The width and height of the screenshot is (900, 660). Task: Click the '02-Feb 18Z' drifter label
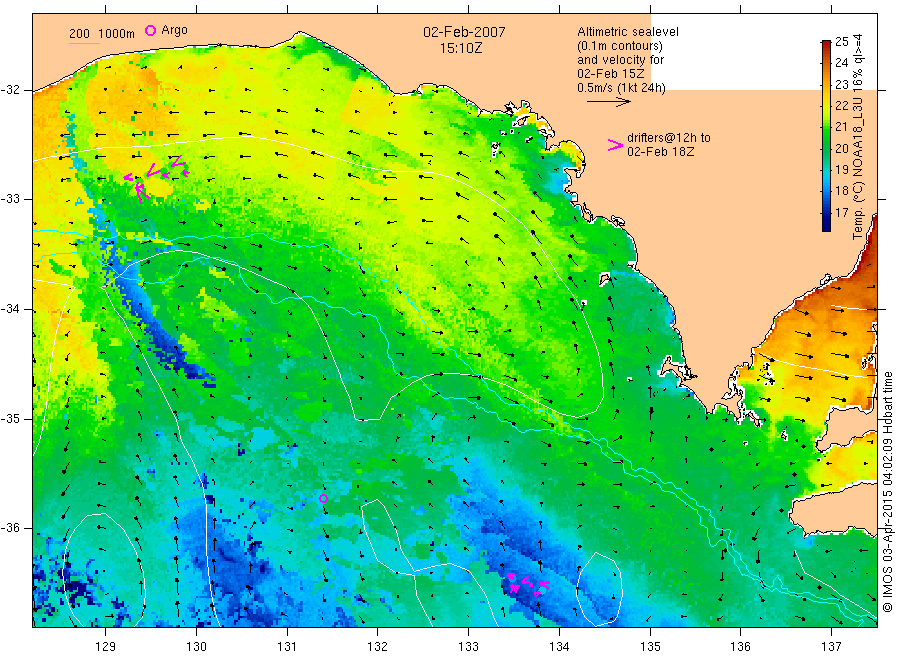660,152
